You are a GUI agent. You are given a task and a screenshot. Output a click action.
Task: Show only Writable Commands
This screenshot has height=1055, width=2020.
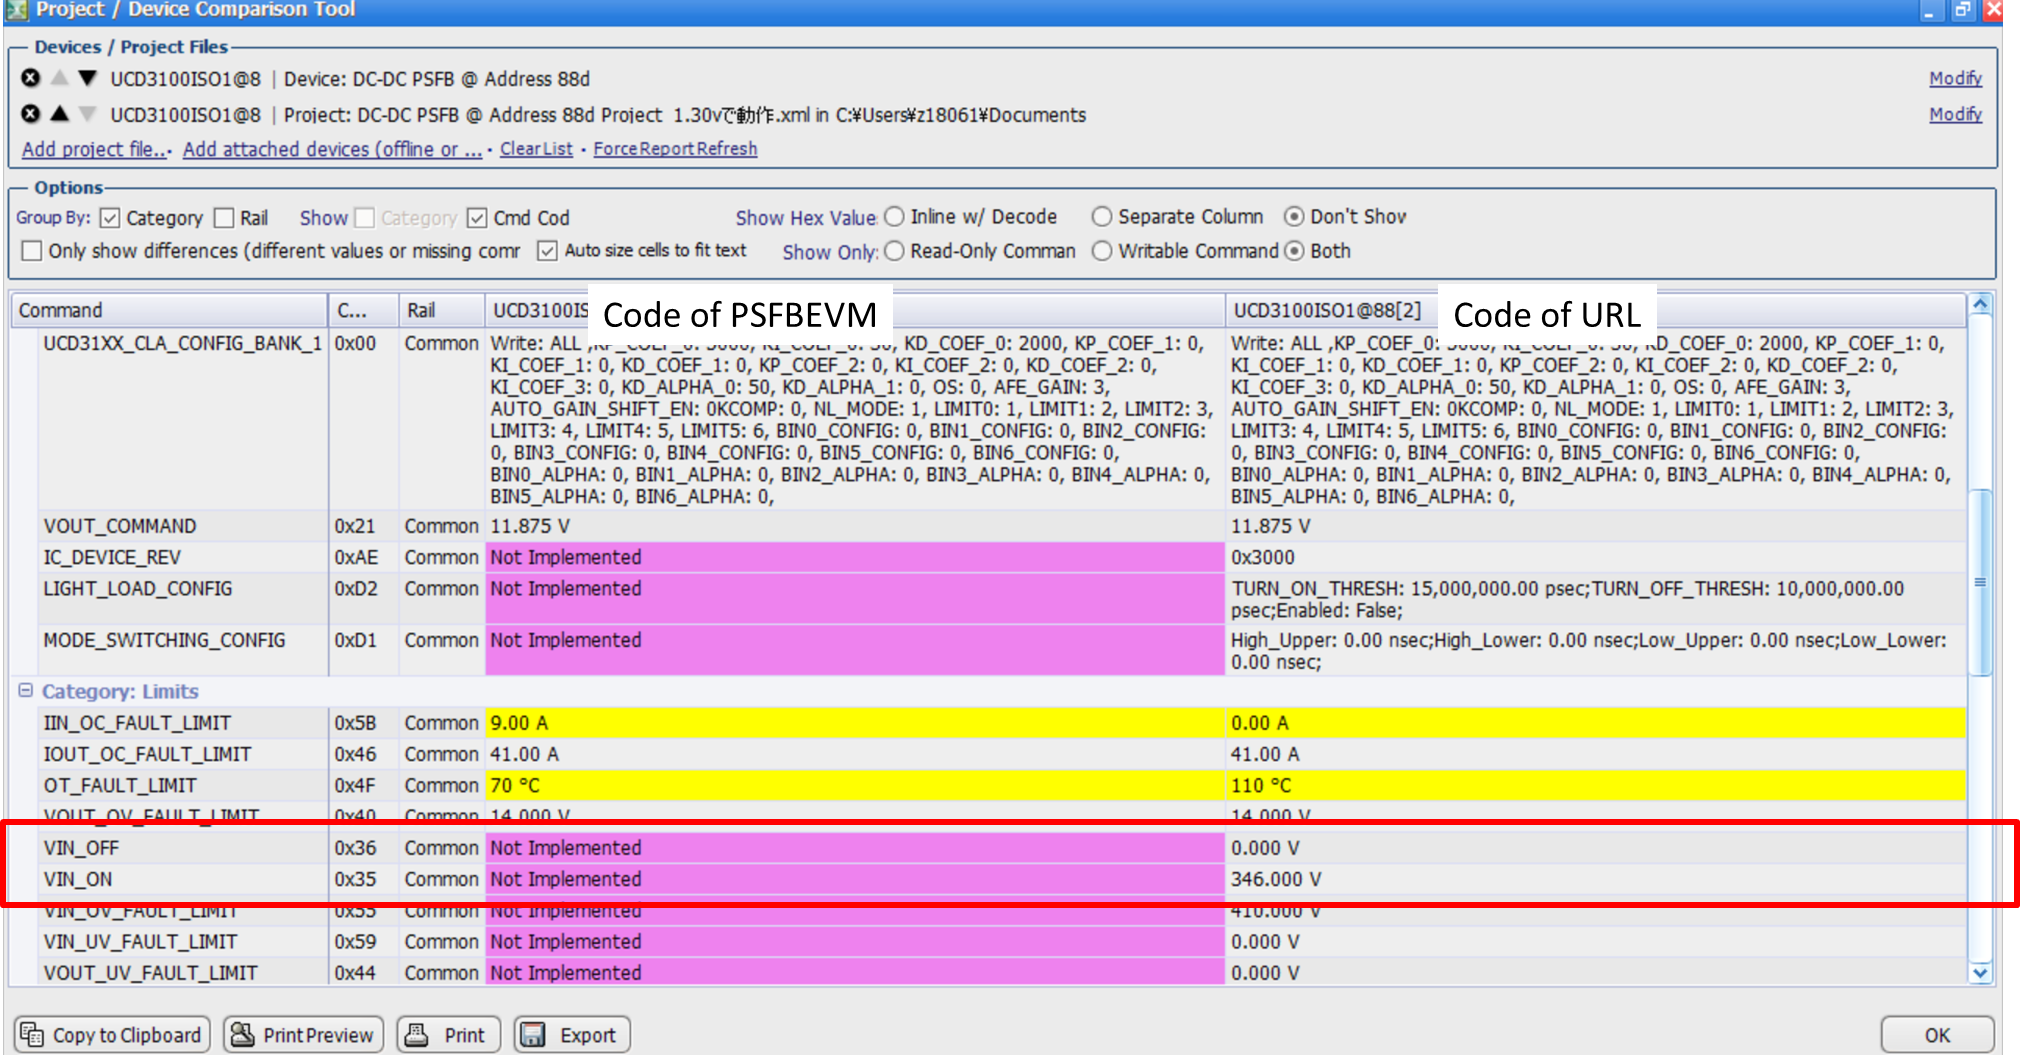[x=1102, y=251]
